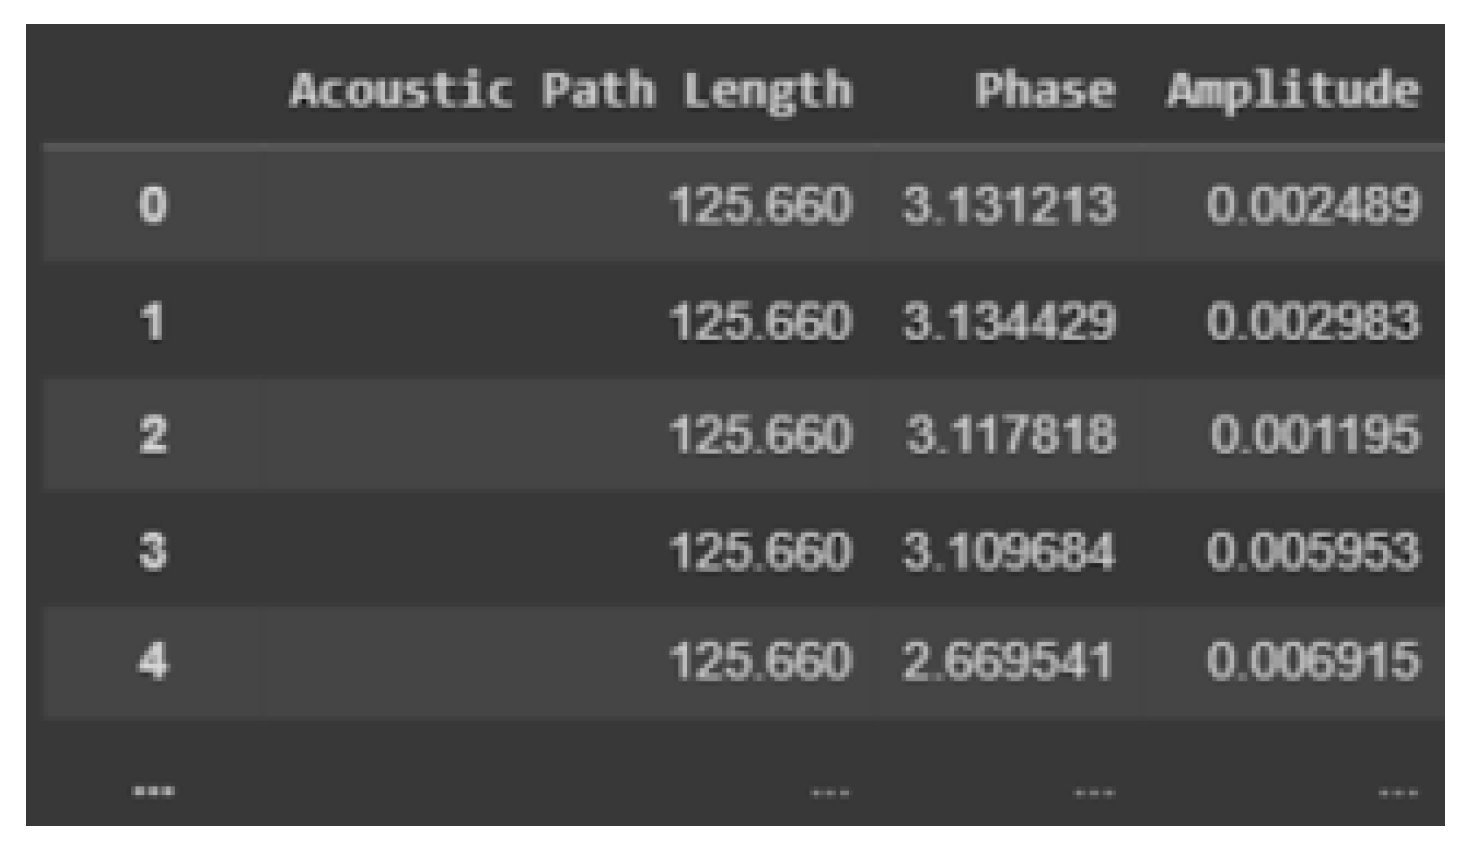The height and width of the screenshot is (850, 1484).
Task: Click the Amplitude value 0.002489
Action: point(1314,205)
